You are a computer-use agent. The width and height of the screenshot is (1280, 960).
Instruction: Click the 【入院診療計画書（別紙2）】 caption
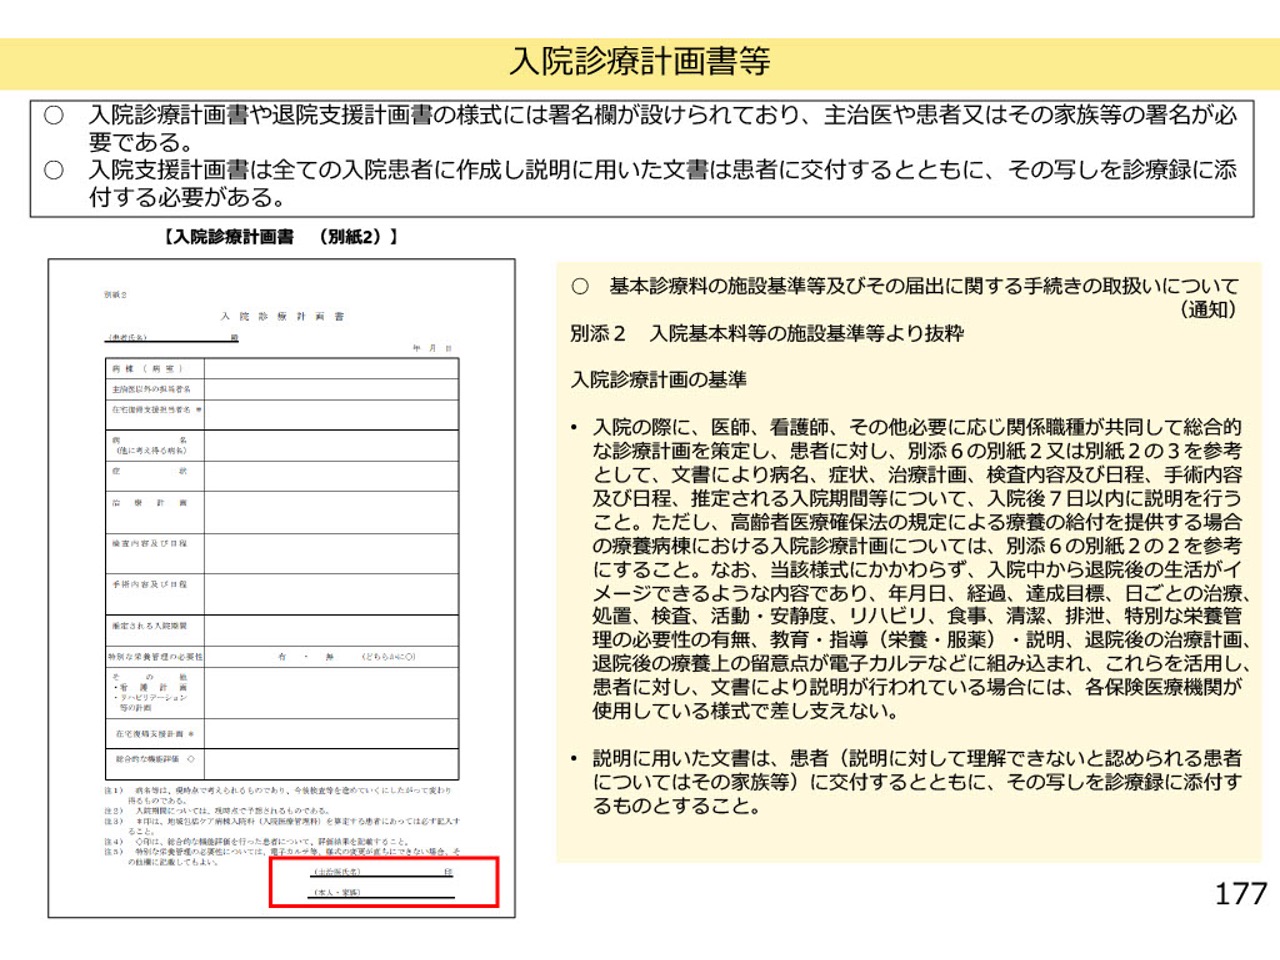tap(281, 237)
